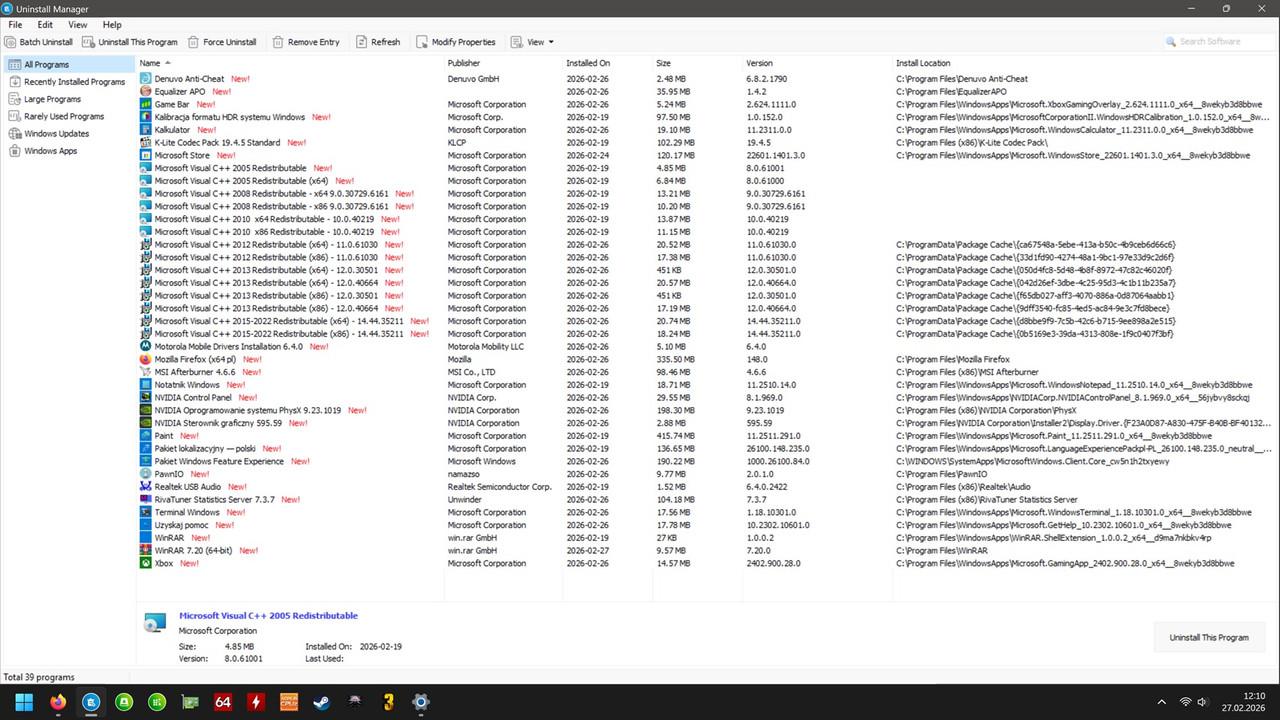Open the View dropdown in toolbar
Viewport: 1280px width, 720px height.
pos(532,42)
